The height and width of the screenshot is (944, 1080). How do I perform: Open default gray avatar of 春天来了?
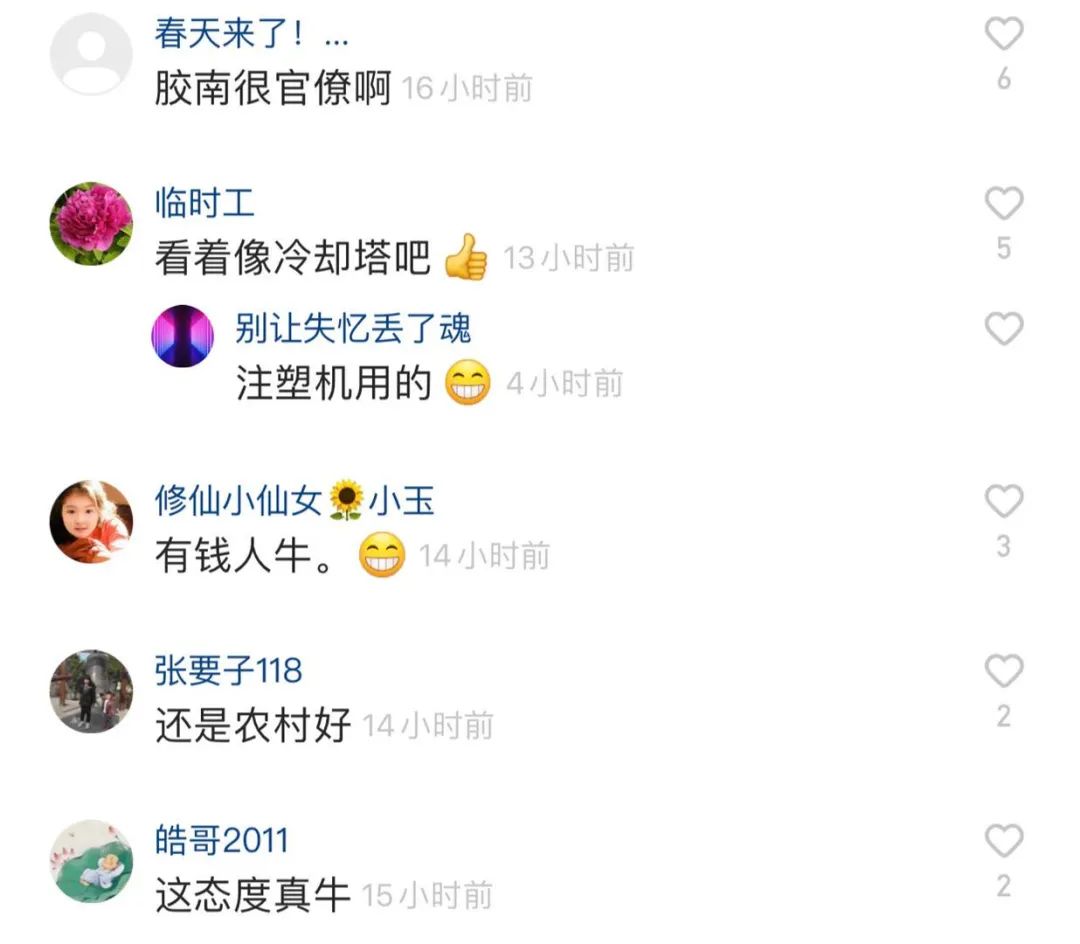tap(91, 54)
